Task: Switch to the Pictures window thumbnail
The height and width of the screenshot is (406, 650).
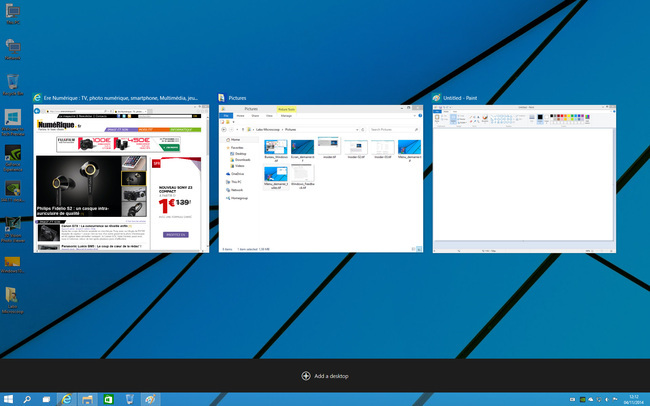Action: tap(321, 178)
